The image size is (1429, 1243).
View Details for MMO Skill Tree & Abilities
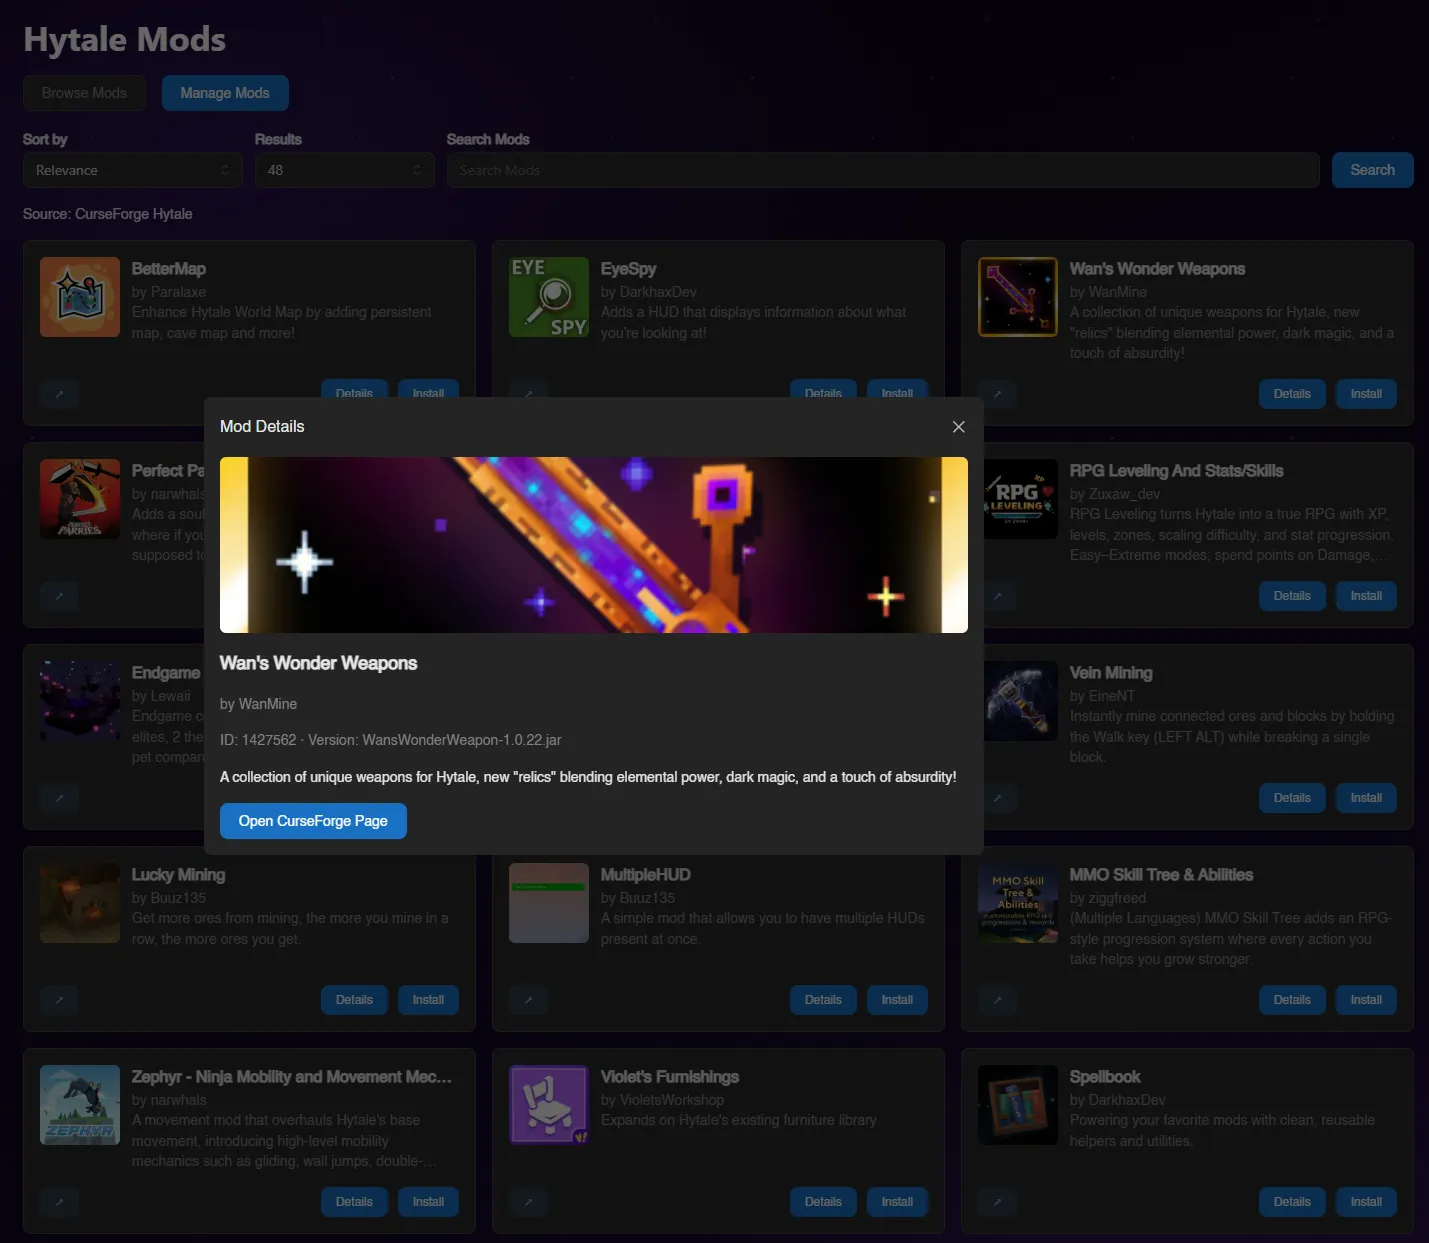tap(1292, 1000)
